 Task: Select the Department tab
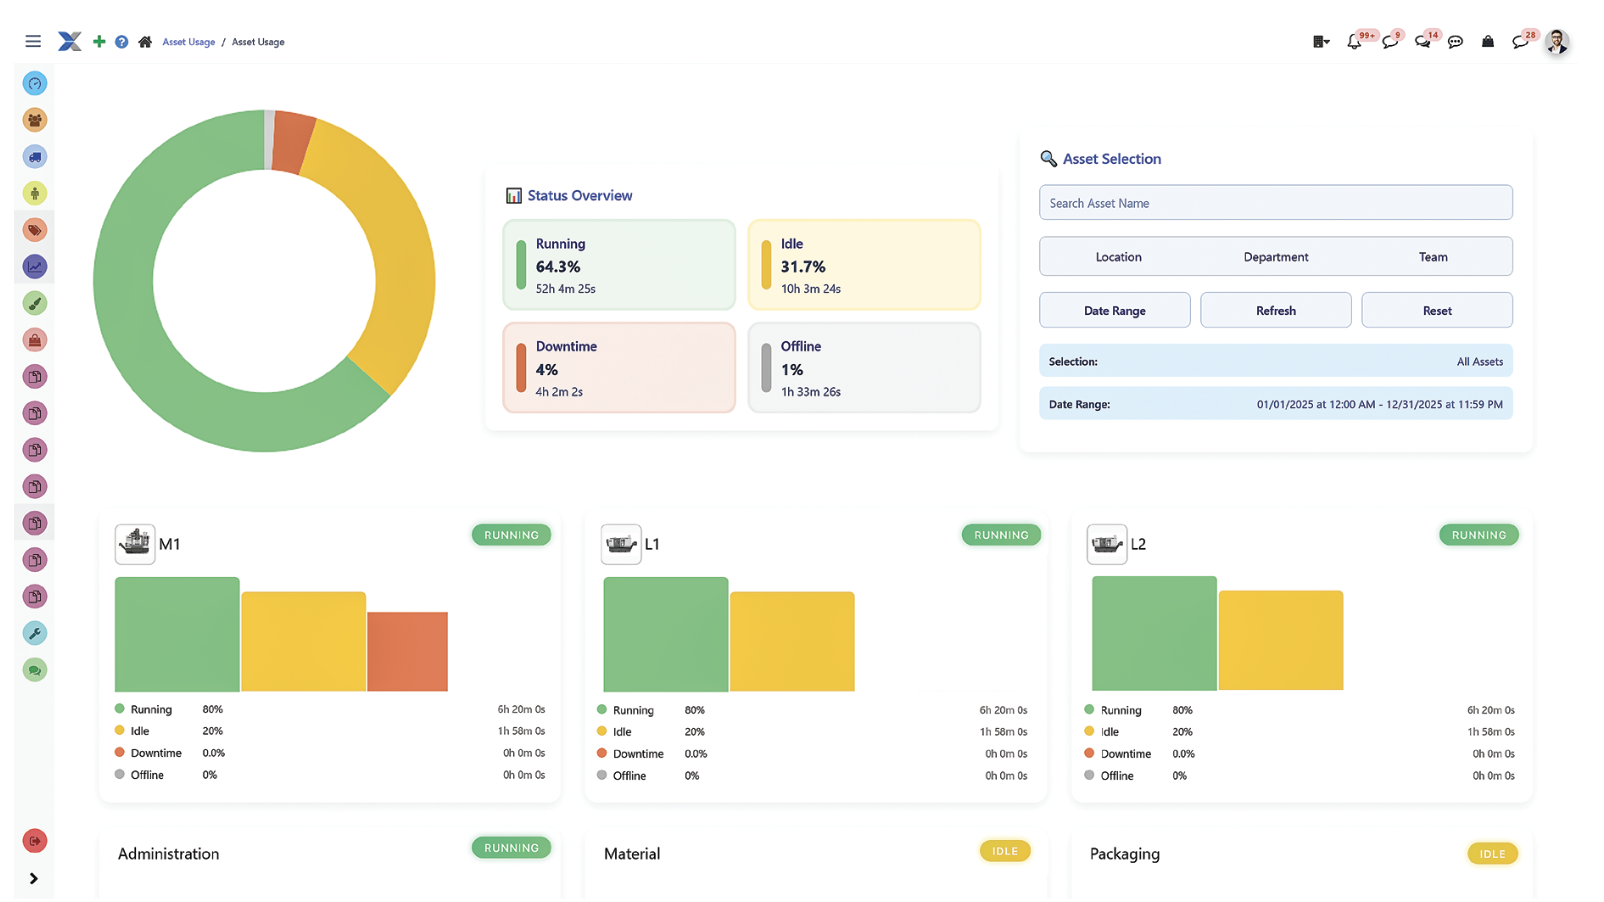tap(1275, 256)
